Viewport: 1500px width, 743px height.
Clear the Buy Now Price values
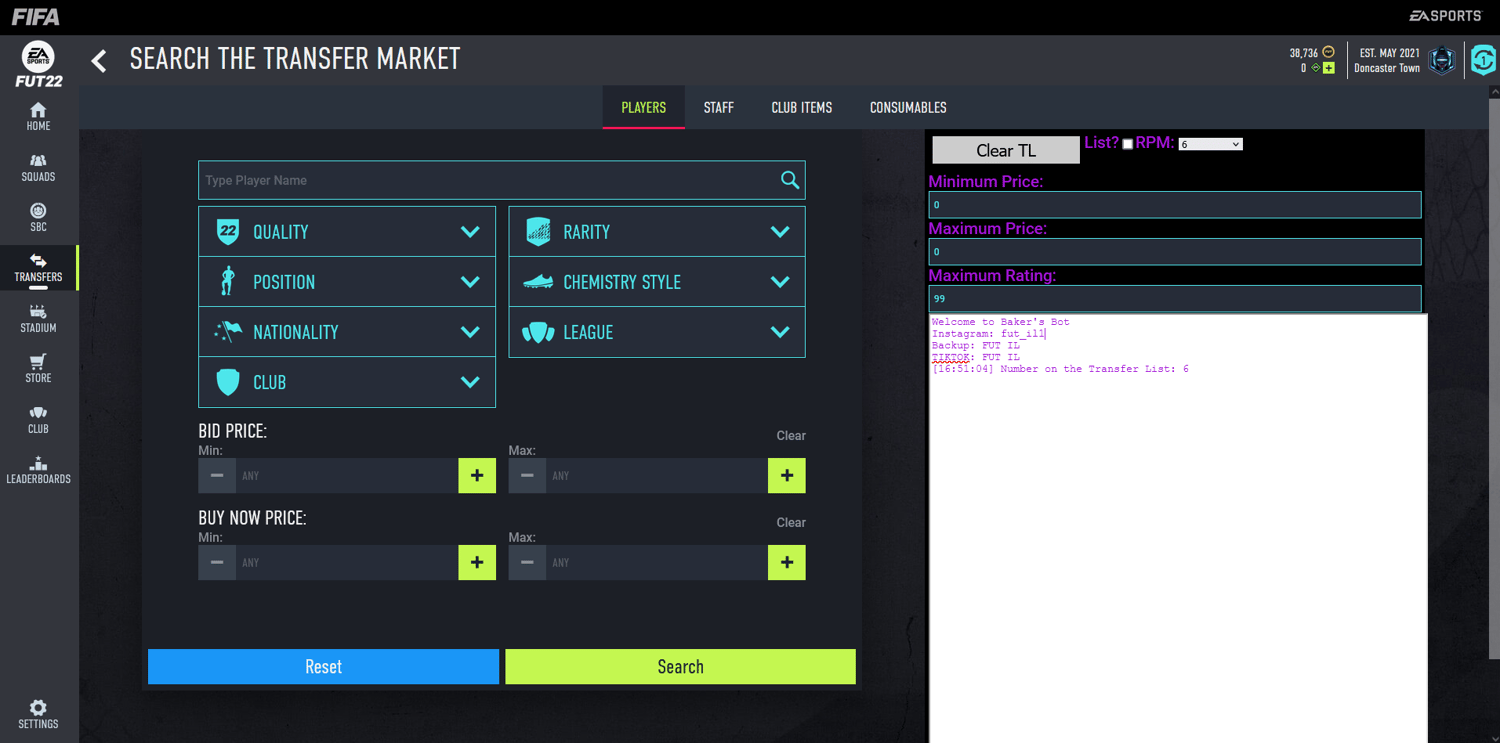(791, 523)
